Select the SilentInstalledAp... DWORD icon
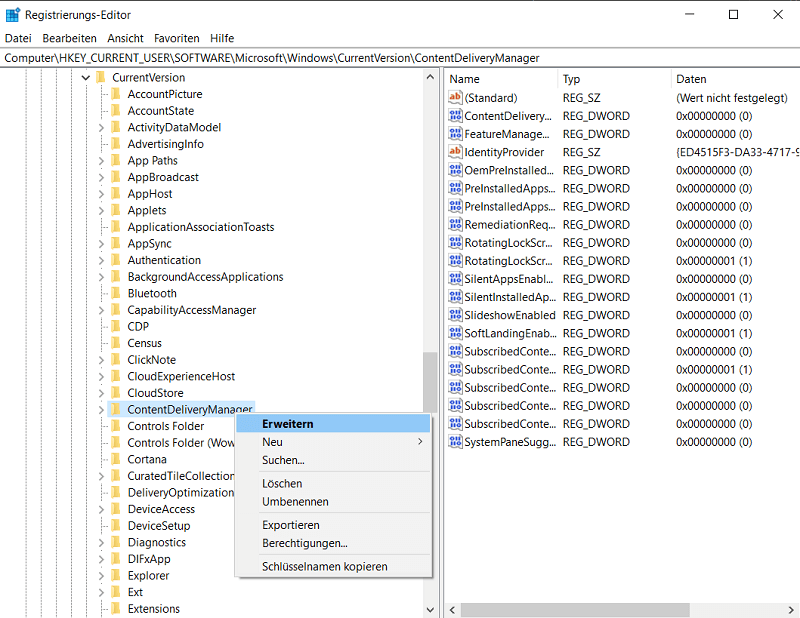The image size is (800, 618). pyautogui.click(x=455, y=297)
